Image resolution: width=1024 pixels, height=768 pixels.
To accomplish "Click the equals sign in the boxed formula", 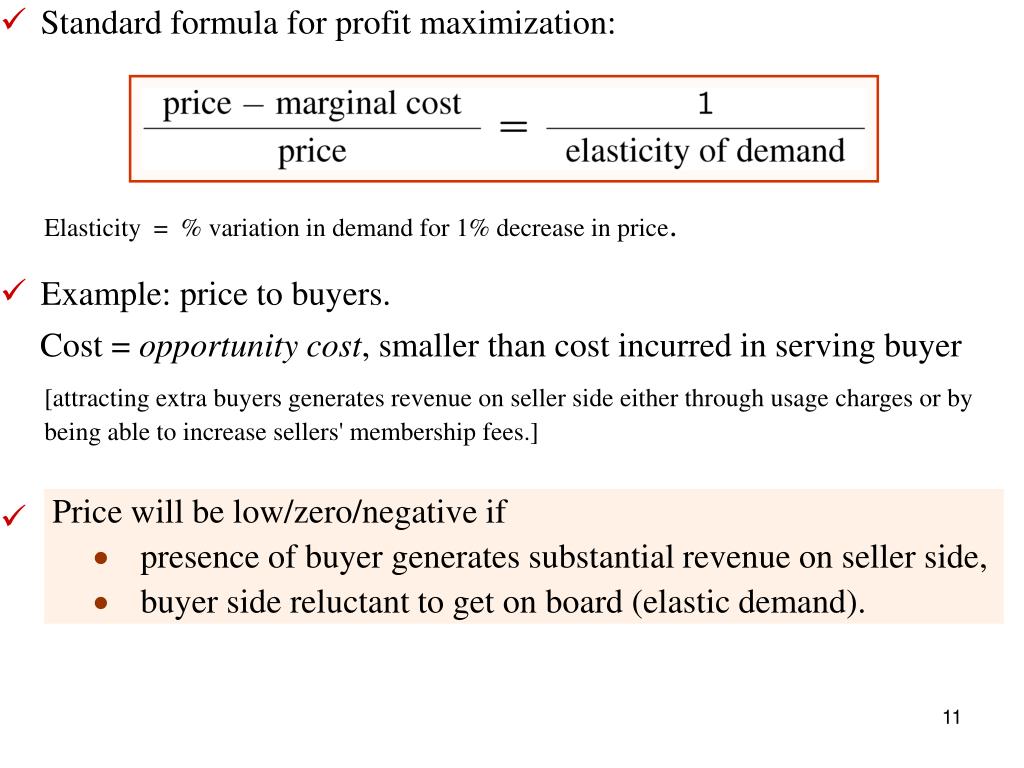I will coord(513,126).
